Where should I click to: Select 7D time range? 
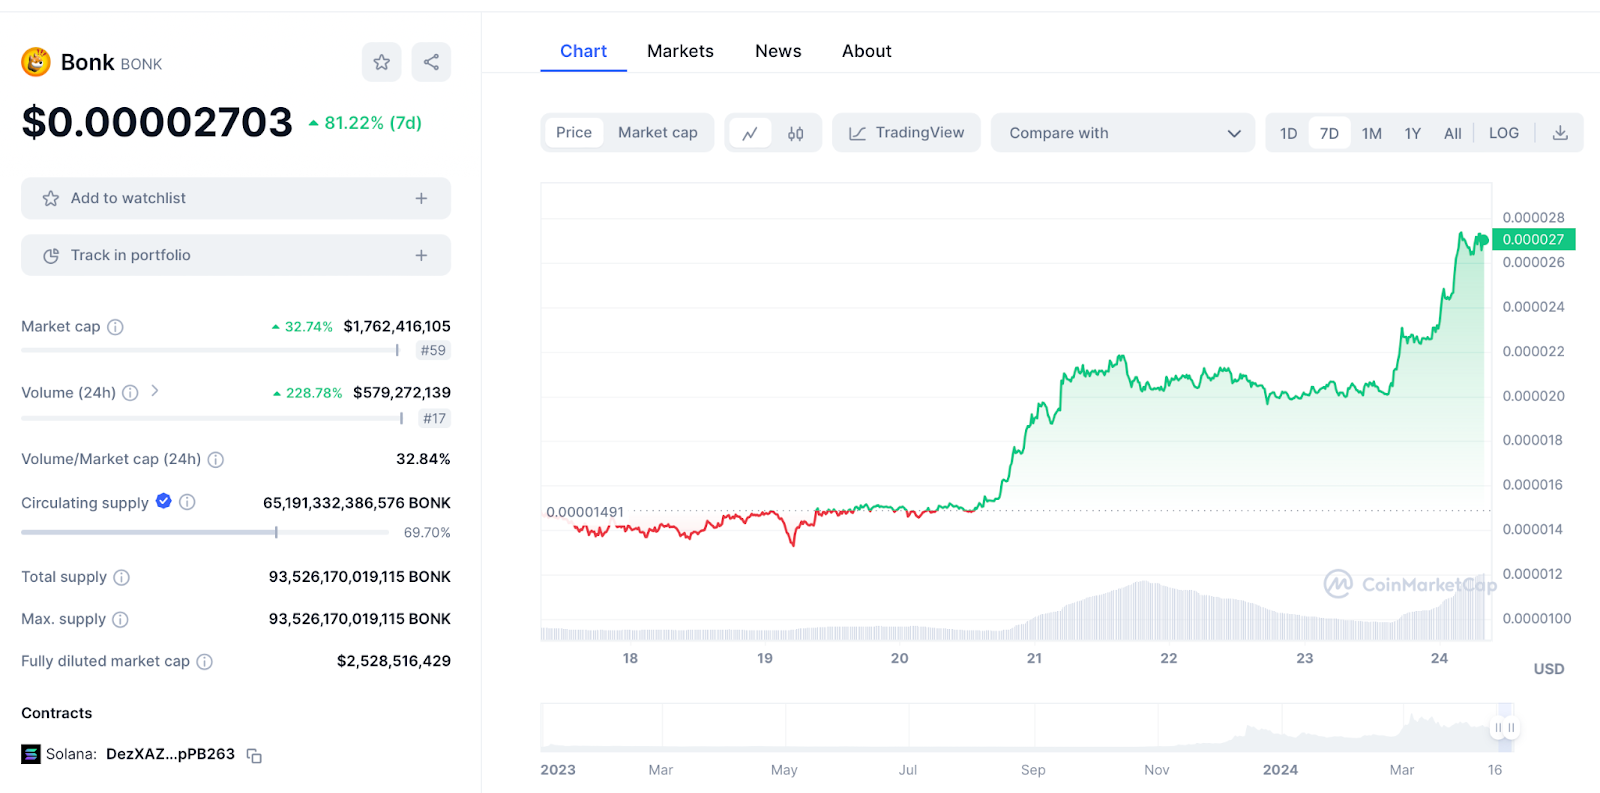tap(1329, 133)
